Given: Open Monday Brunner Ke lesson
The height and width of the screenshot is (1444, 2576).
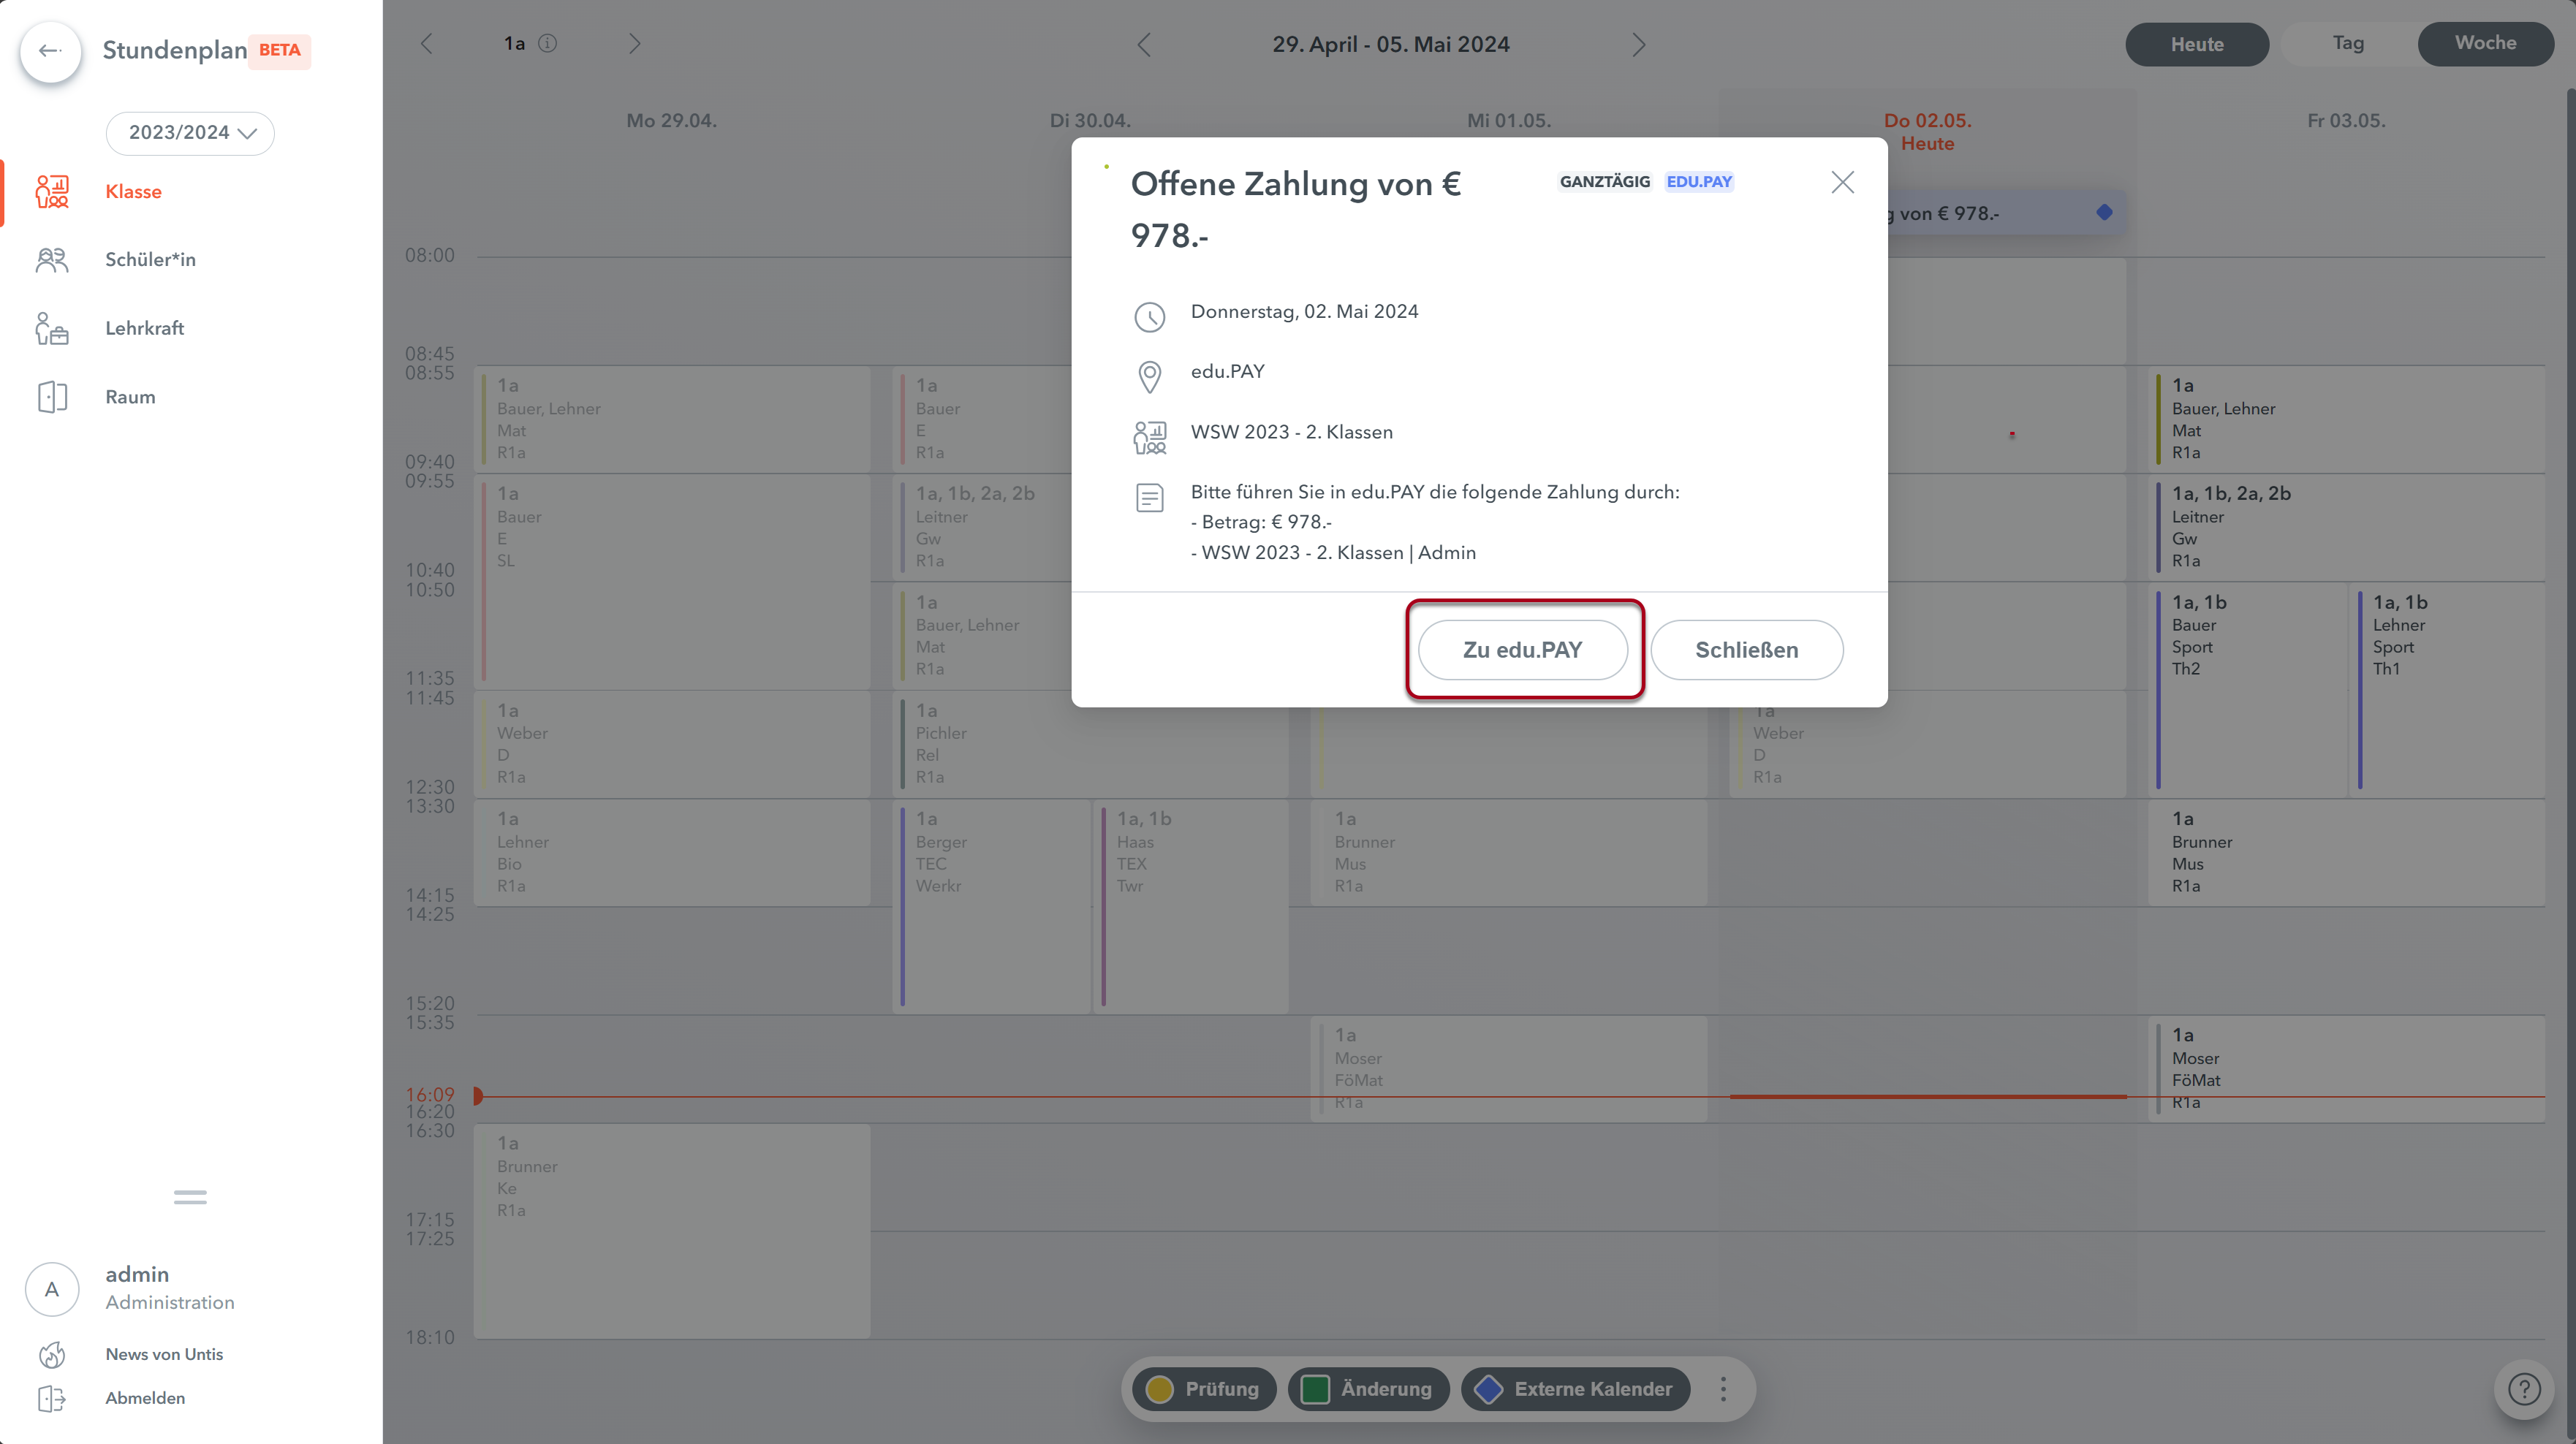Looking at the screenshot, I should click(x=672, y=1231).
